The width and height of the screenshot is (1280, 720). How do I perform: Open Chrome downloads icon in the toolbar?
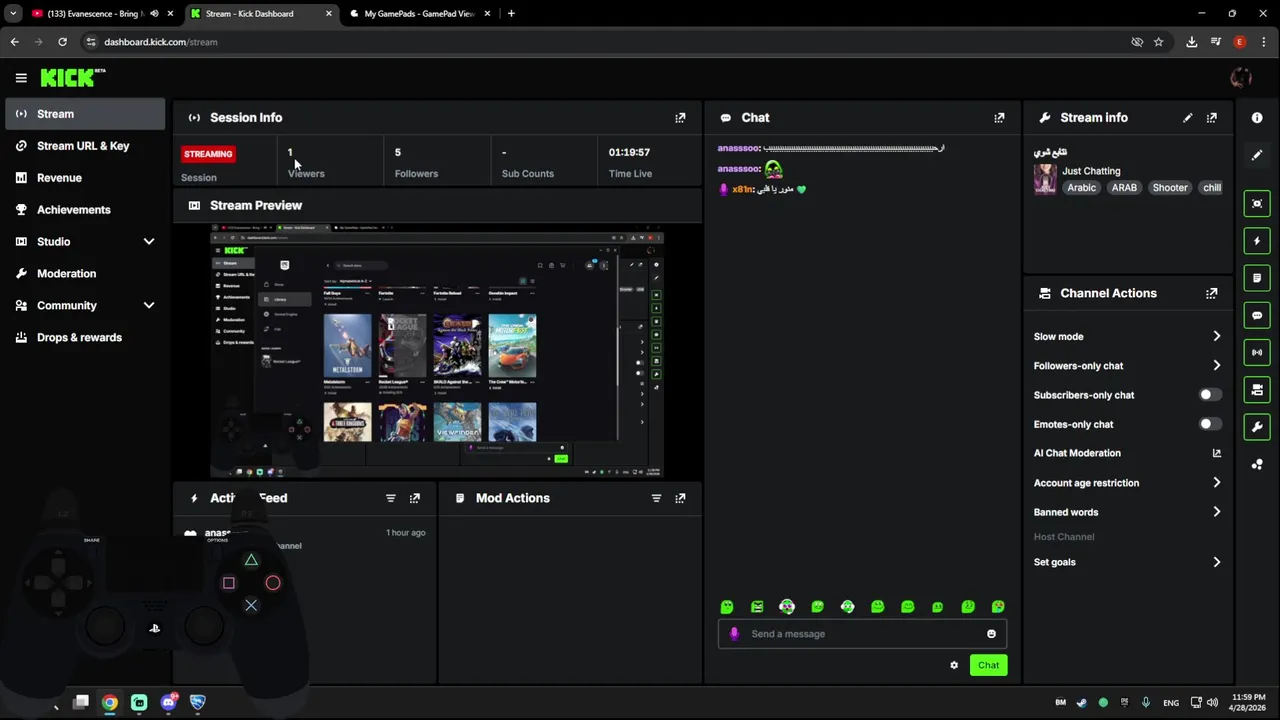[x=1192, y=42]
